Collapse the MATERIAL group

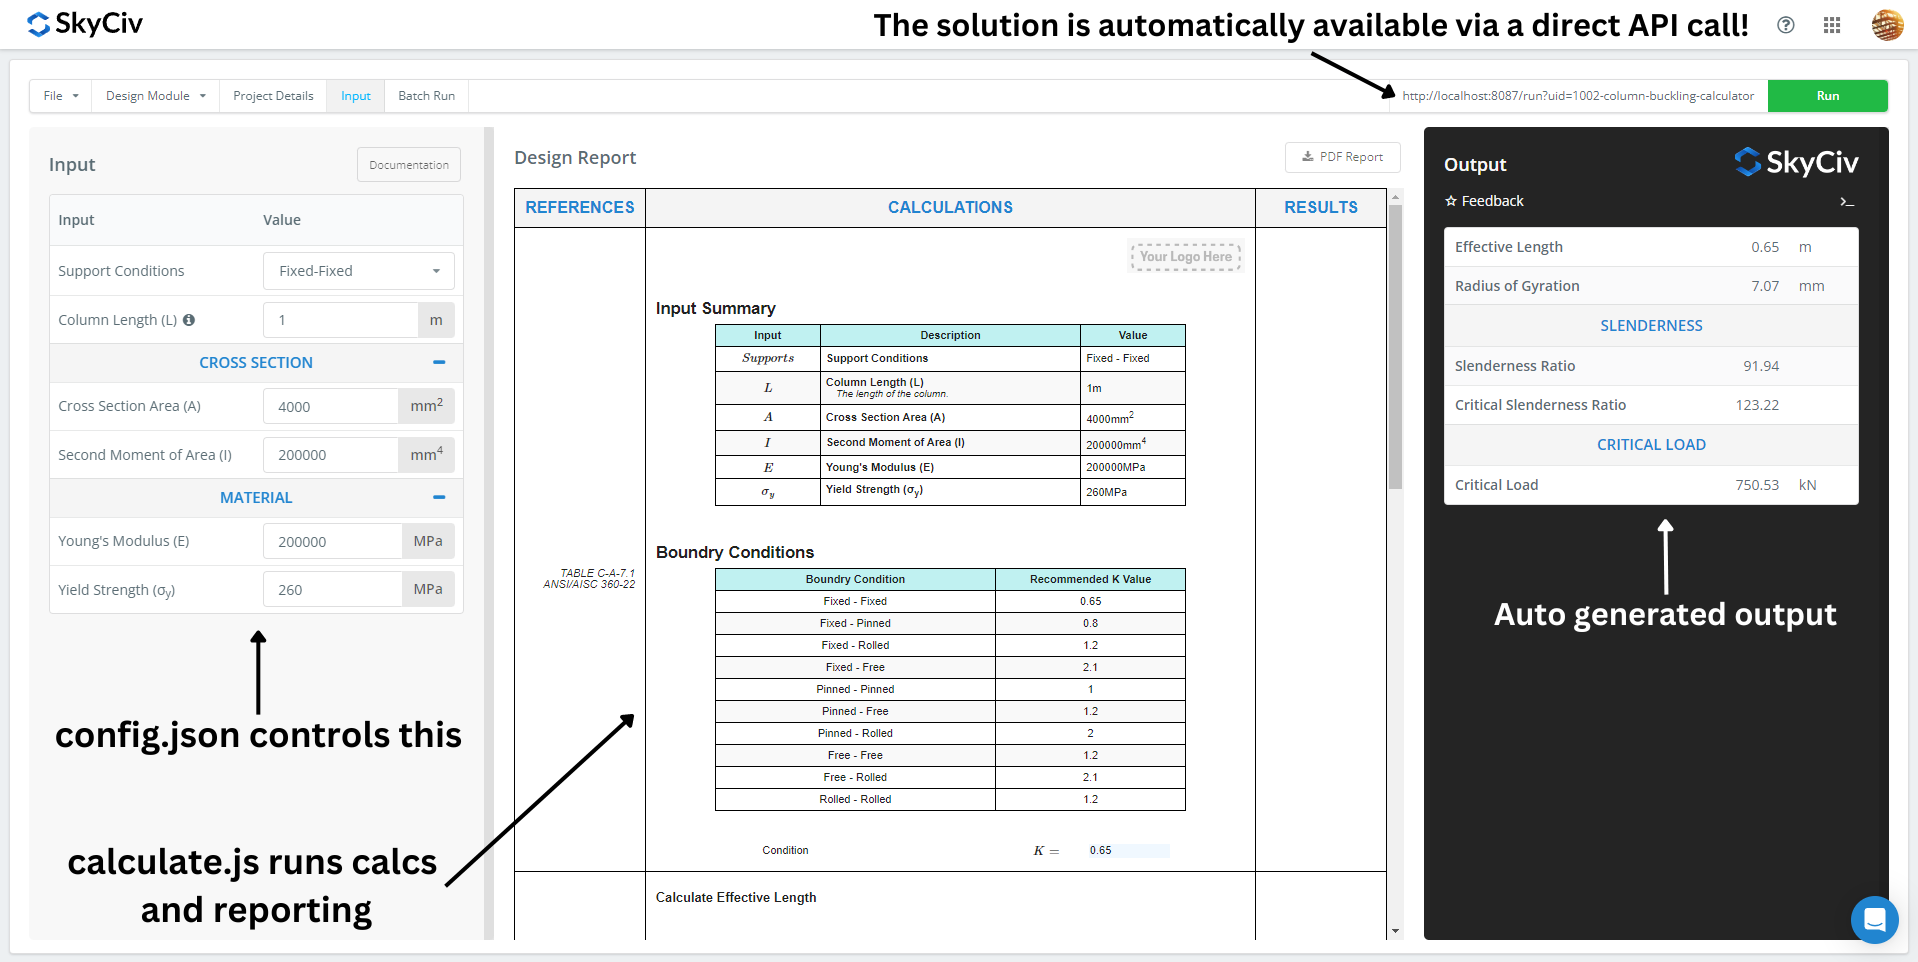(439, 497)
